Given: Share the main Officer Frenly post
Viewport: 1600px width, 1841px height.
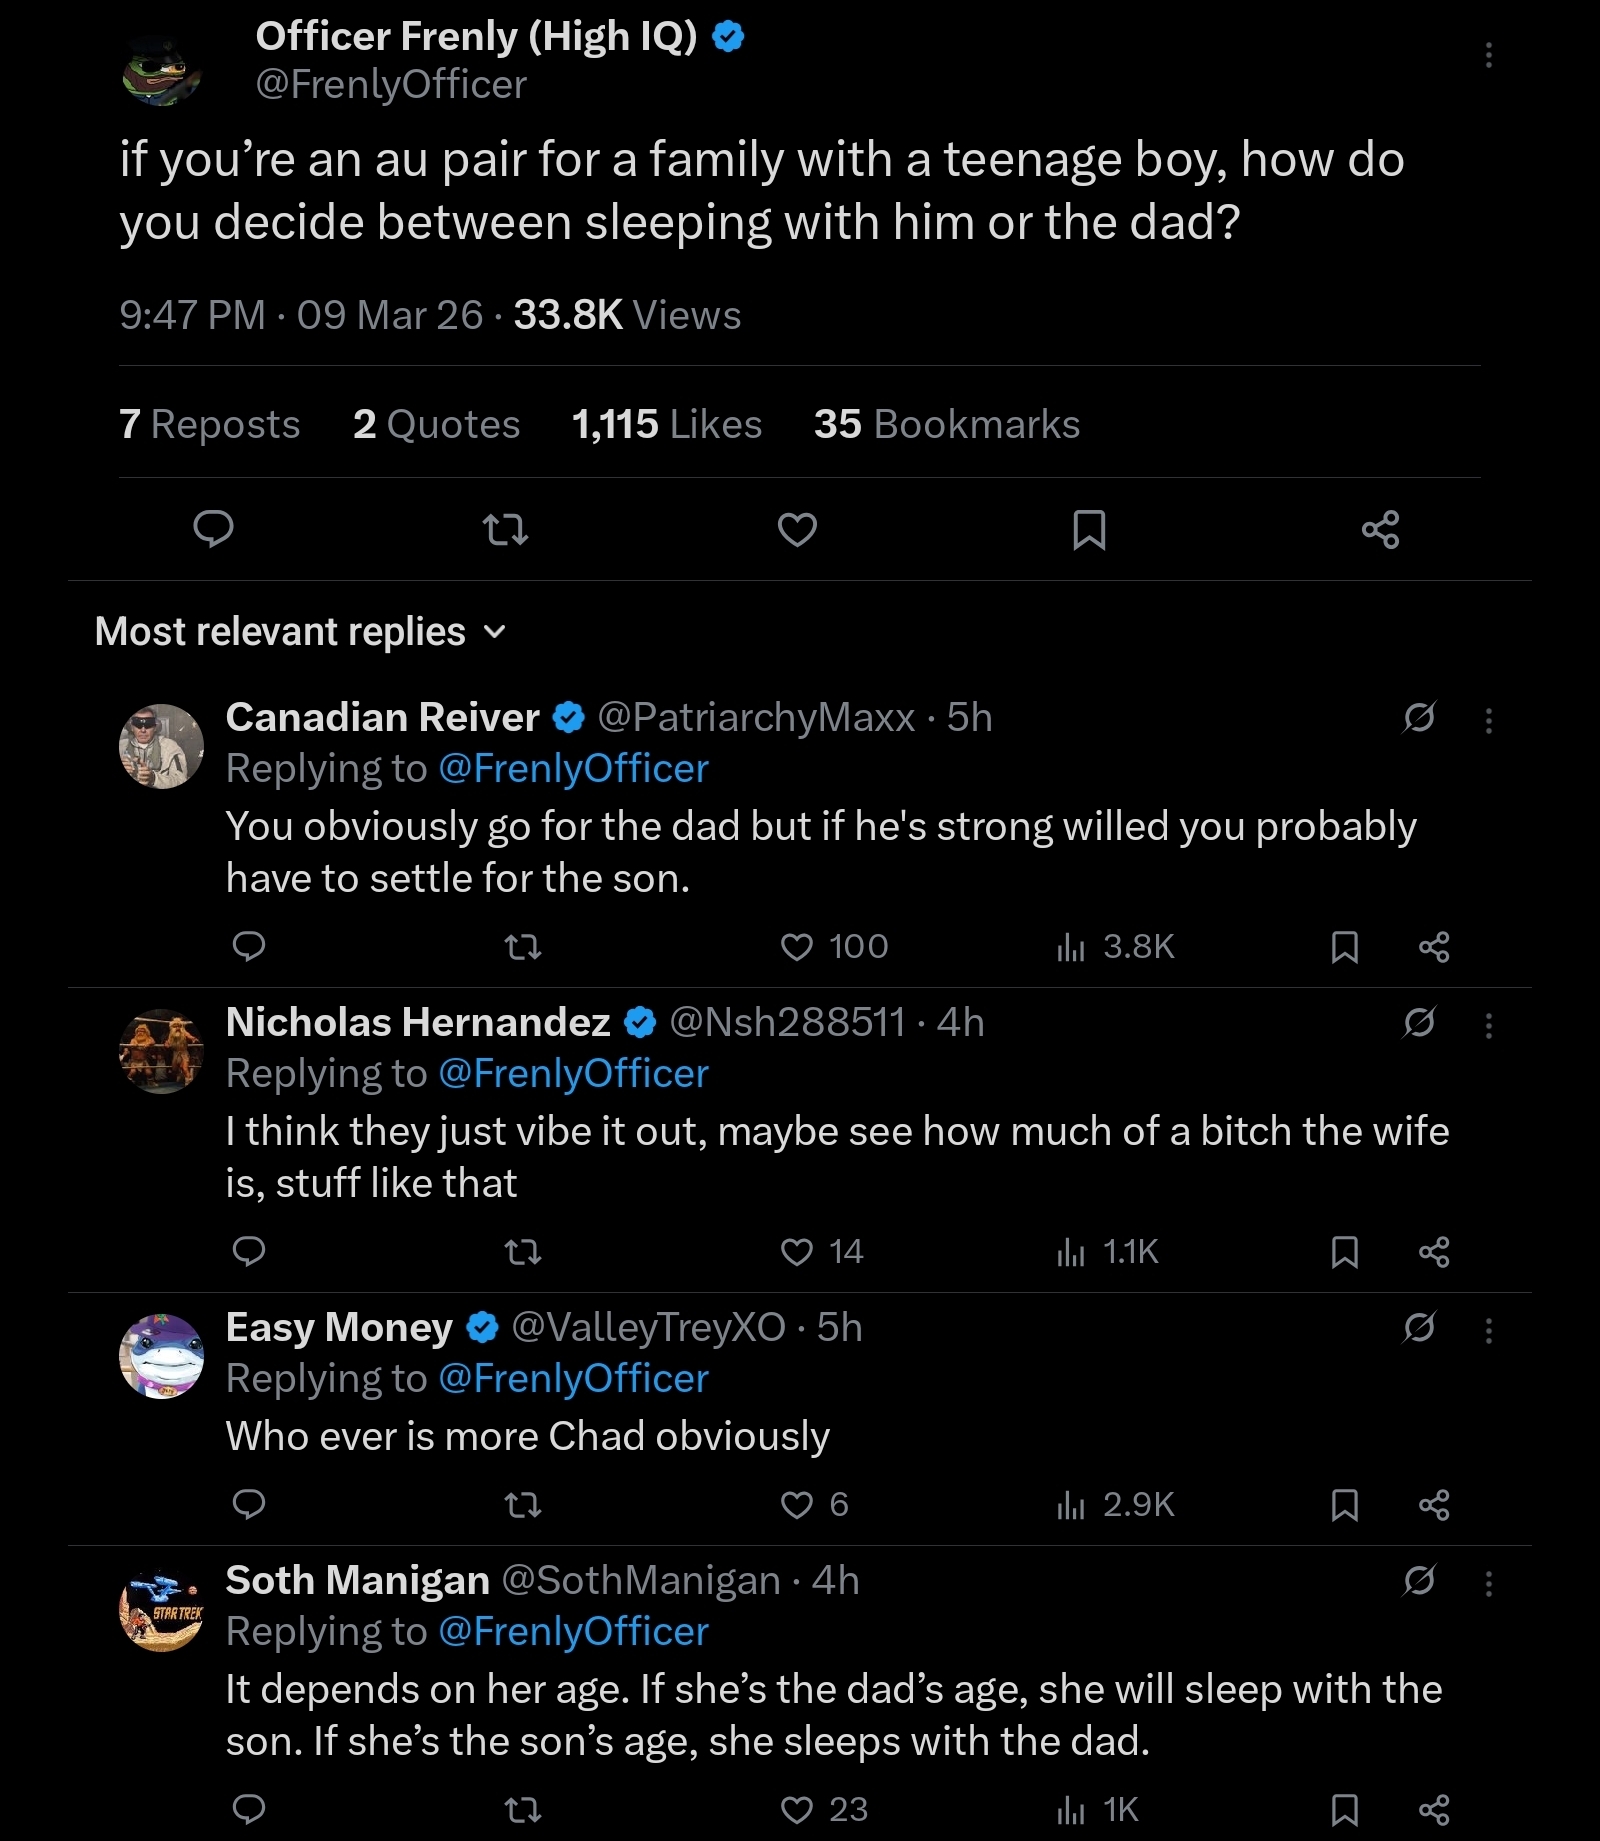Looking at the screenshot, I should point(1380,529).
